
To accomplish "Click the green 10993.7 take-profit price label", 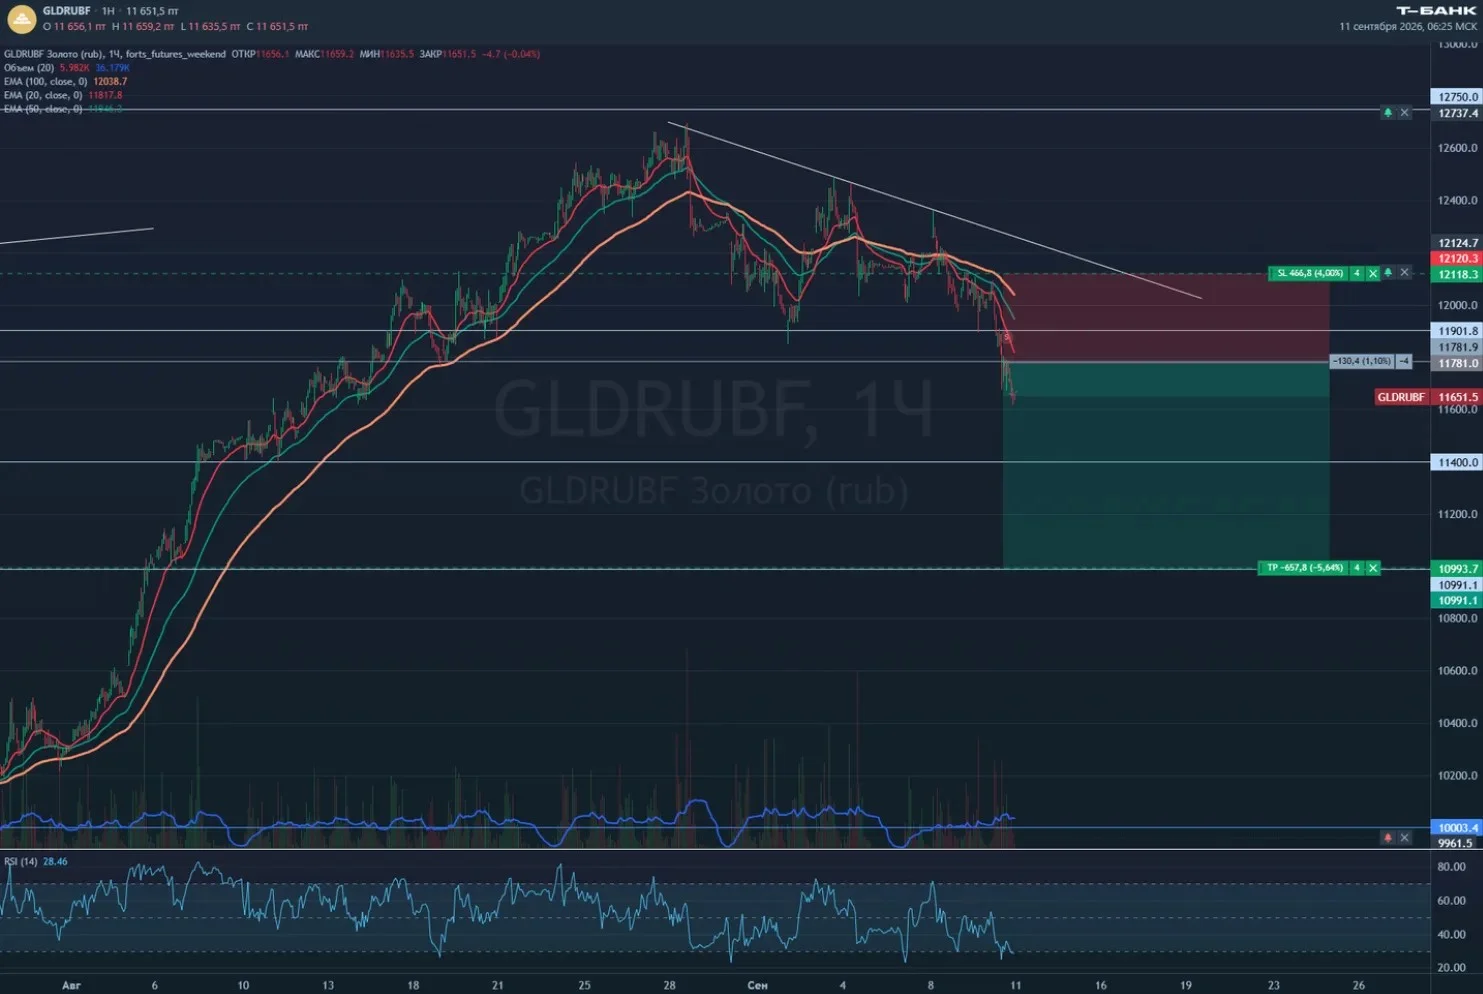I will (x=1457, y=569).
